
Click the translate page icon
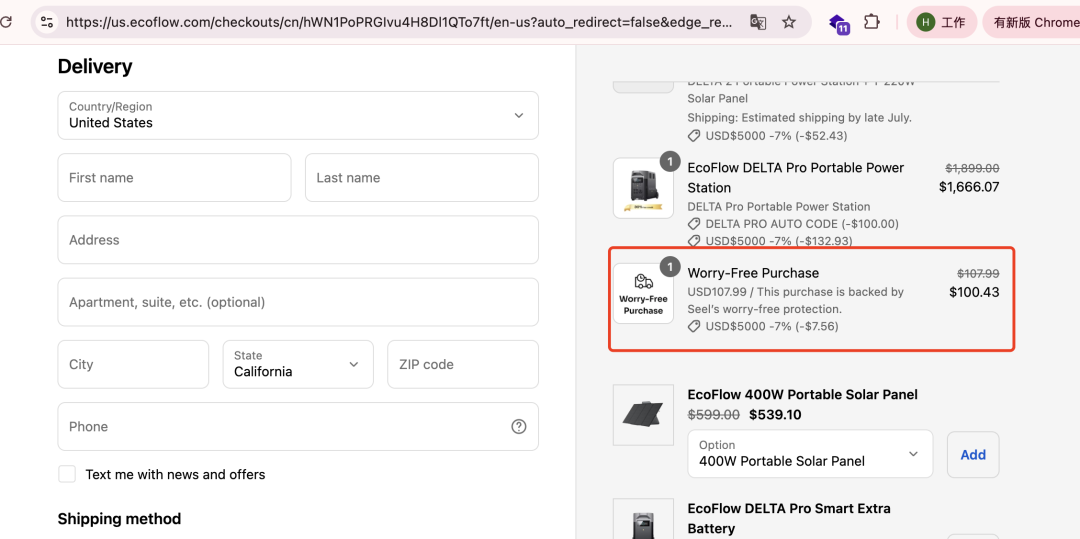pos(758,22)
